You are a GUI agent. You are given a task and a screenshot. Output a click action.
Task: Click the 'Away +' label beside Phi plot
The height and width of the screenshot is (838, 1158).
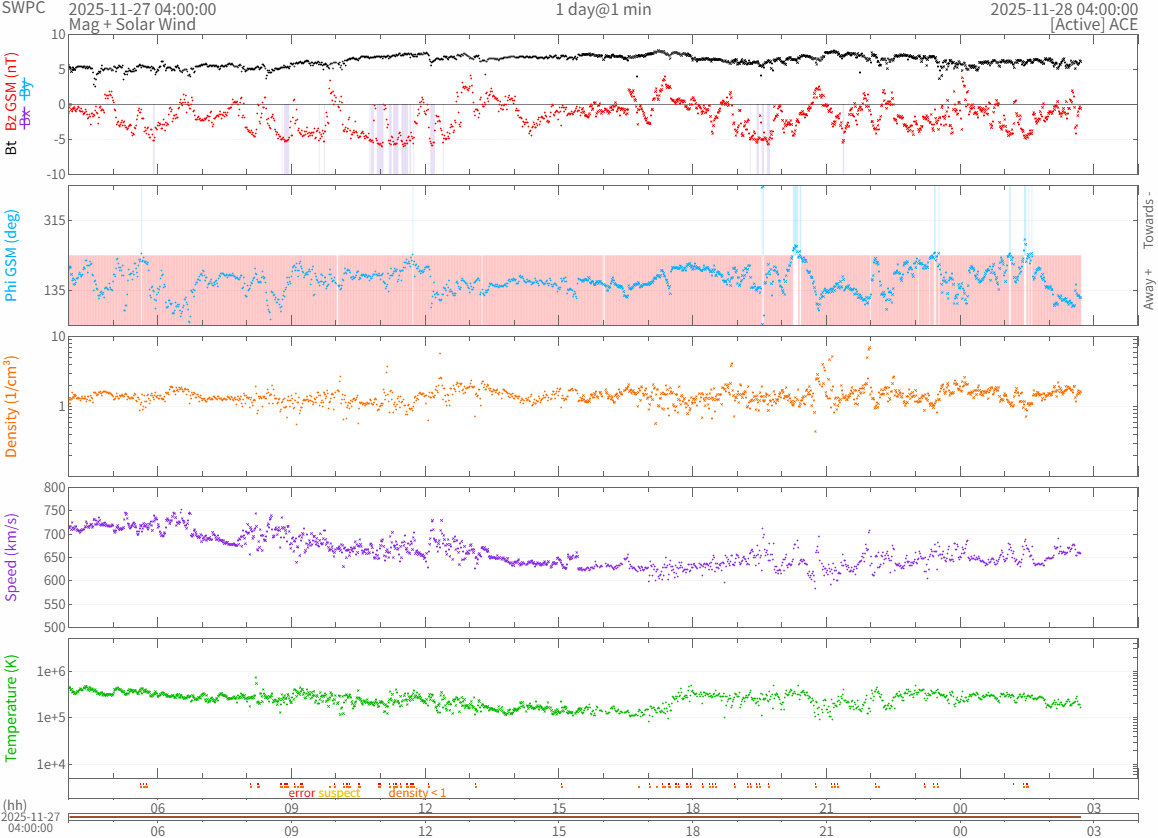click(x=1149, y=288)
